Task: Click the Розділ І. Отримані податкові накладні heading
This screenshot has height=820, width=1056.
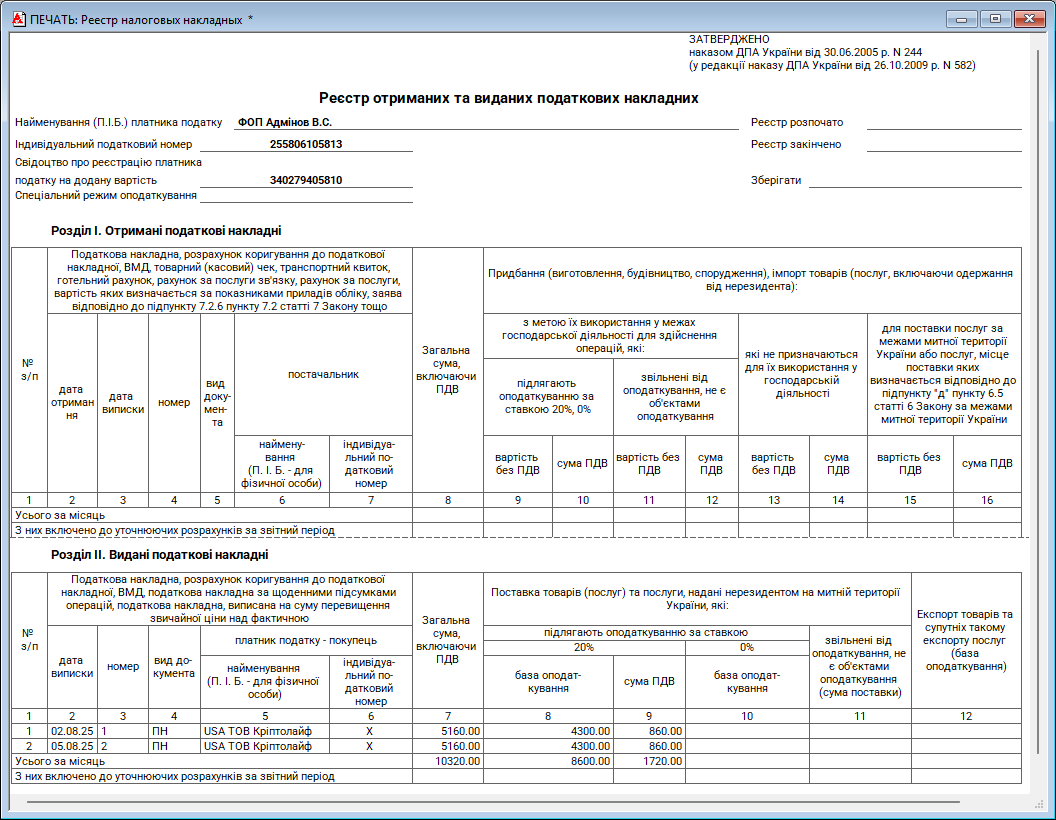Action: click(x=166, y=230)
